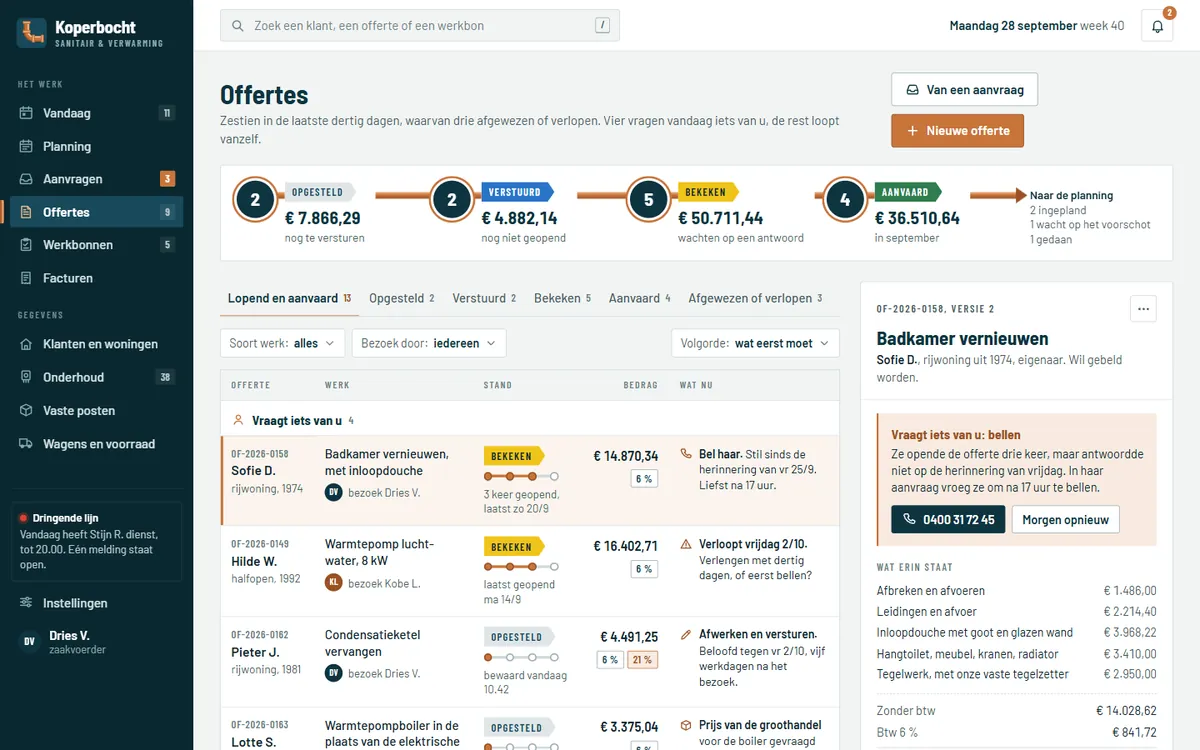Open the Volgorde sort dropdown
This screenshot has width=1200, height=750.
755,343
